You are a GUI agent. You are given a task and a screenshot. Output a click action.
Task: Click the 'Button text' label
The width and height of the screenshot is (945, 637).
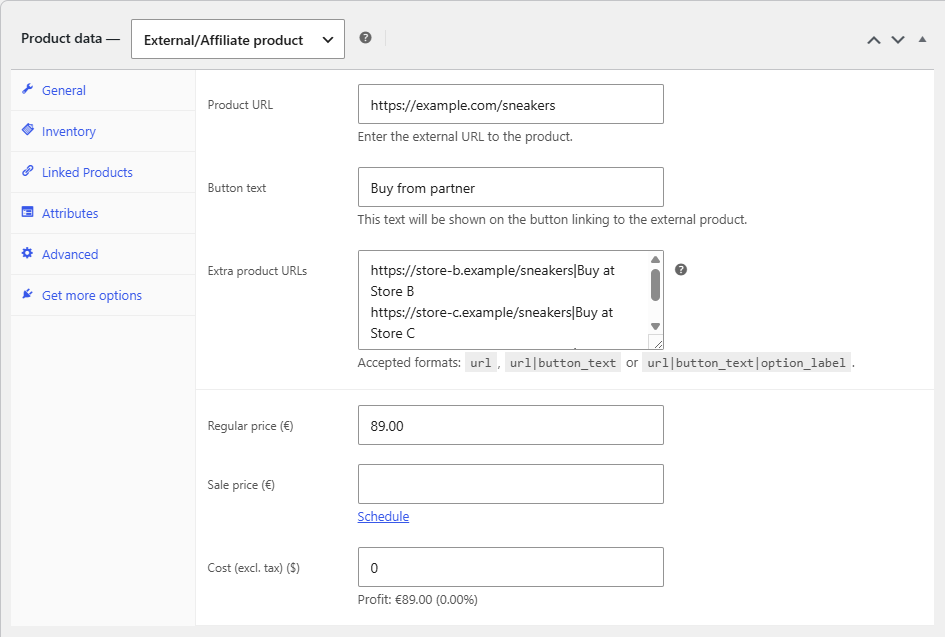[237, 188]
